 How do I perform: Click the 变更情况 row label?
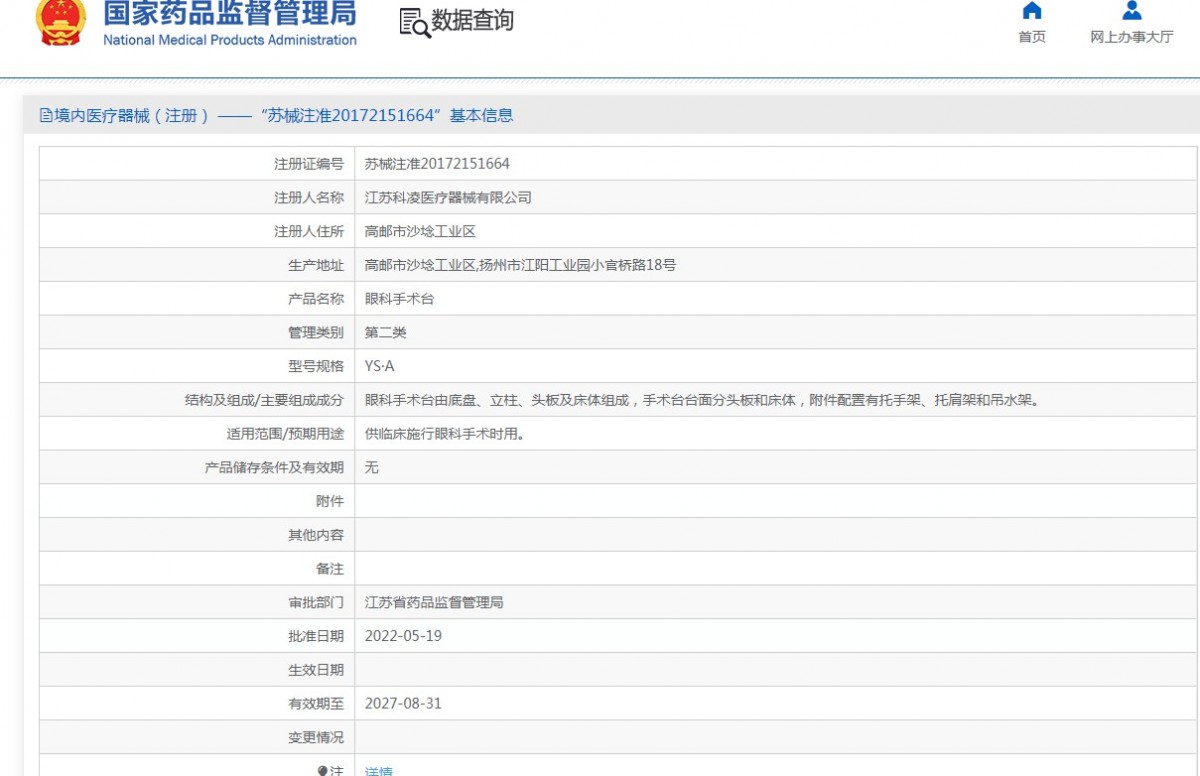click(x=316, y=738)
